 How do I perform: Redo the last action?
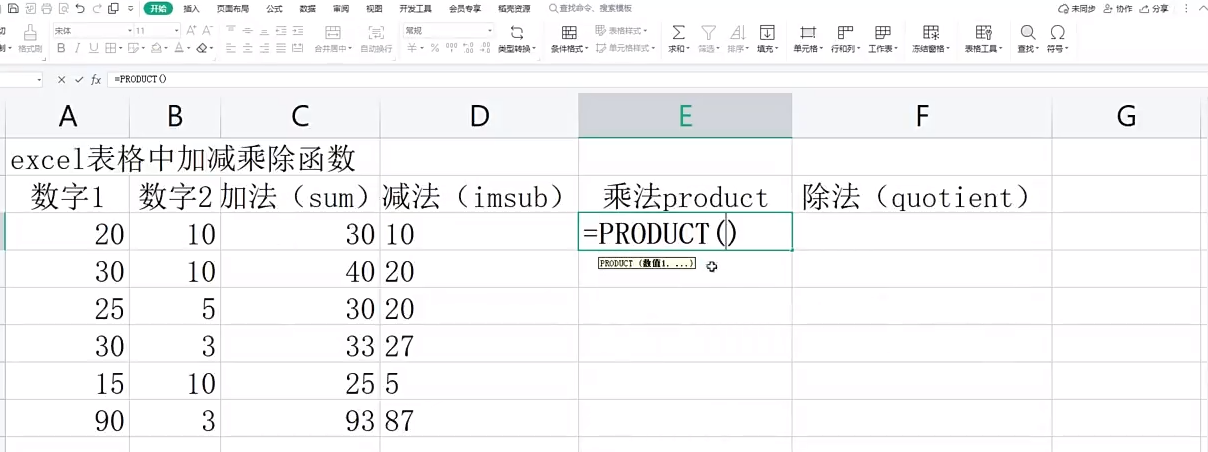tap(97, 8)
